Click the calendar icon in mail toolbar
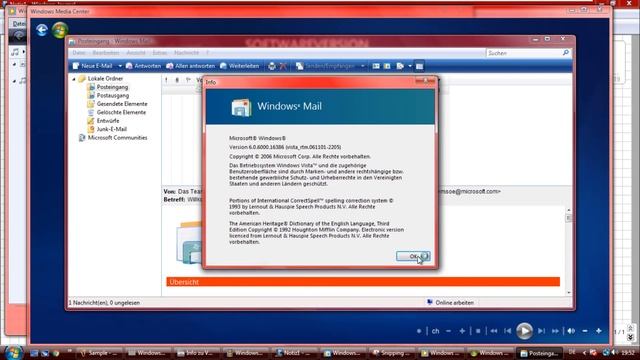 [387, 66]
